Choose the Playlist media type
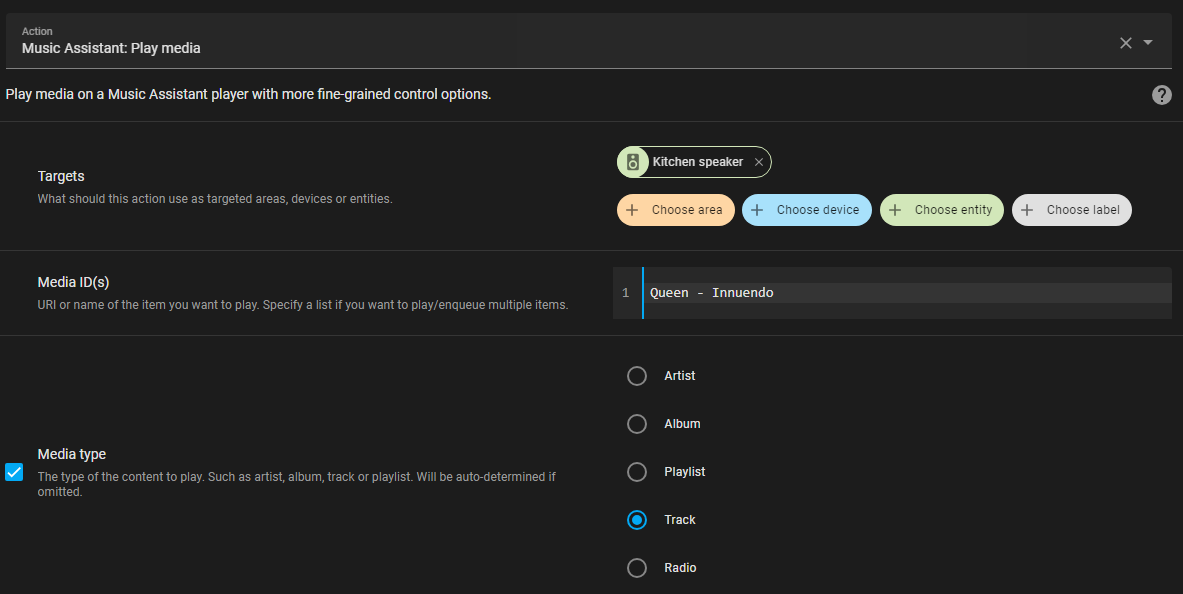 point(637,472)
